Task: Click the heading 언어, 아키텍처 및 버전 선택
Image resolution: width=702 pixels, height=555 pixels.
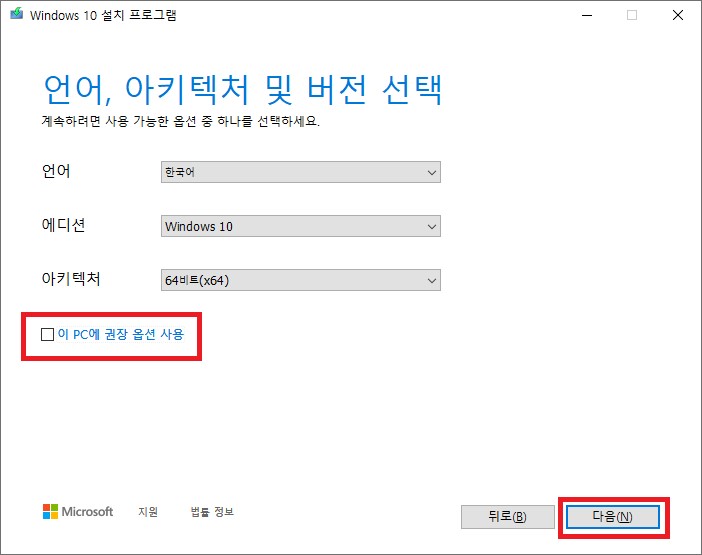Action: (243, 90)
